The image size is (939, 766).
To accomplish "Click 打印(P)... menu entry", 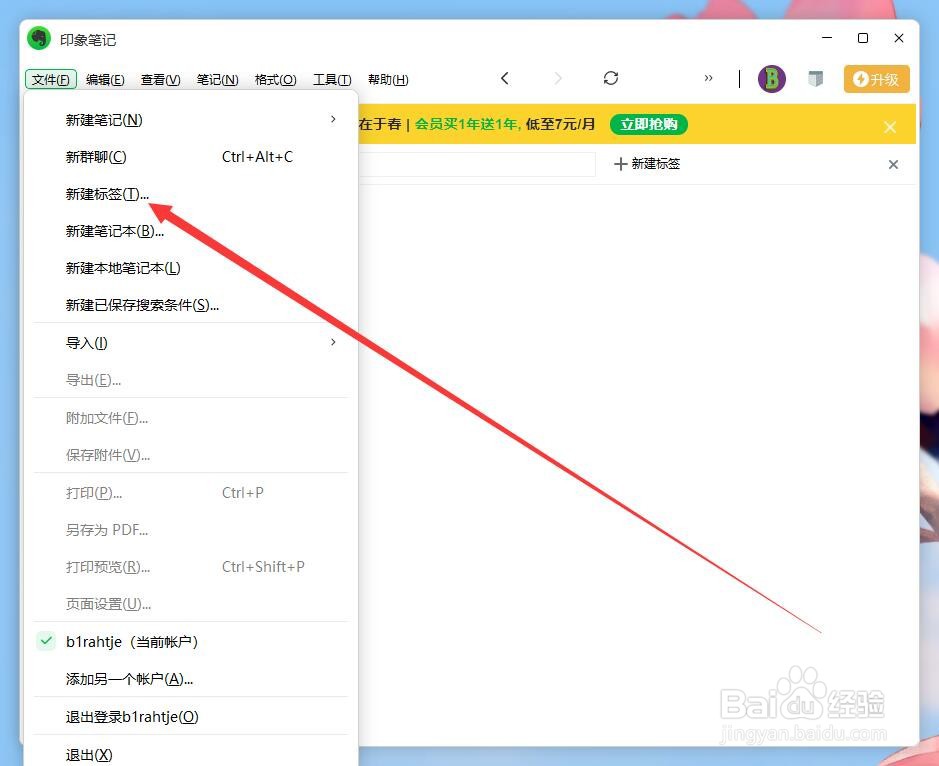I will point(190,493).
